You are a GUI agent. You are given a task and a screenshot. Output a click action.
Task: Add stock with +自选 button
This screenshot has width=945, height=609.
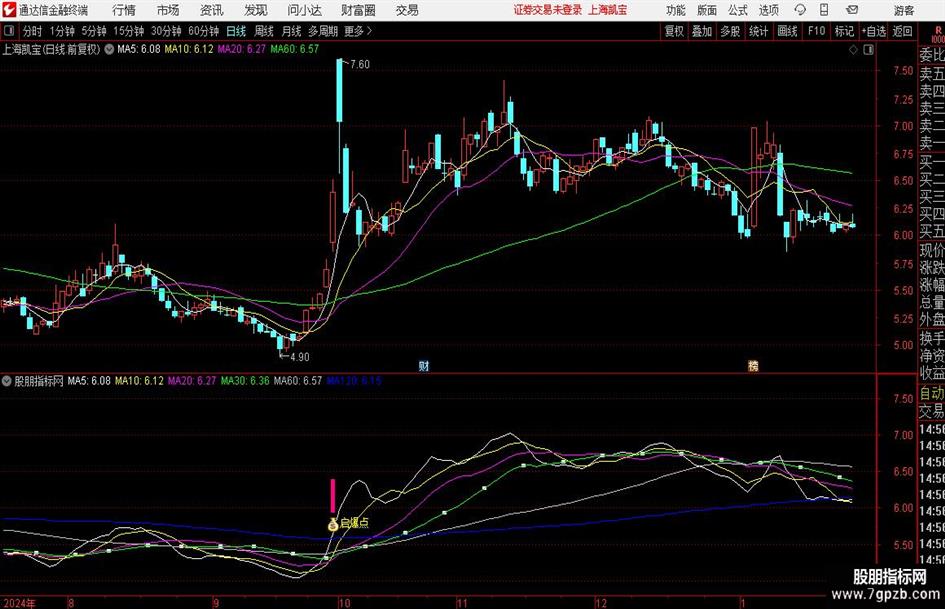(874, 31)
